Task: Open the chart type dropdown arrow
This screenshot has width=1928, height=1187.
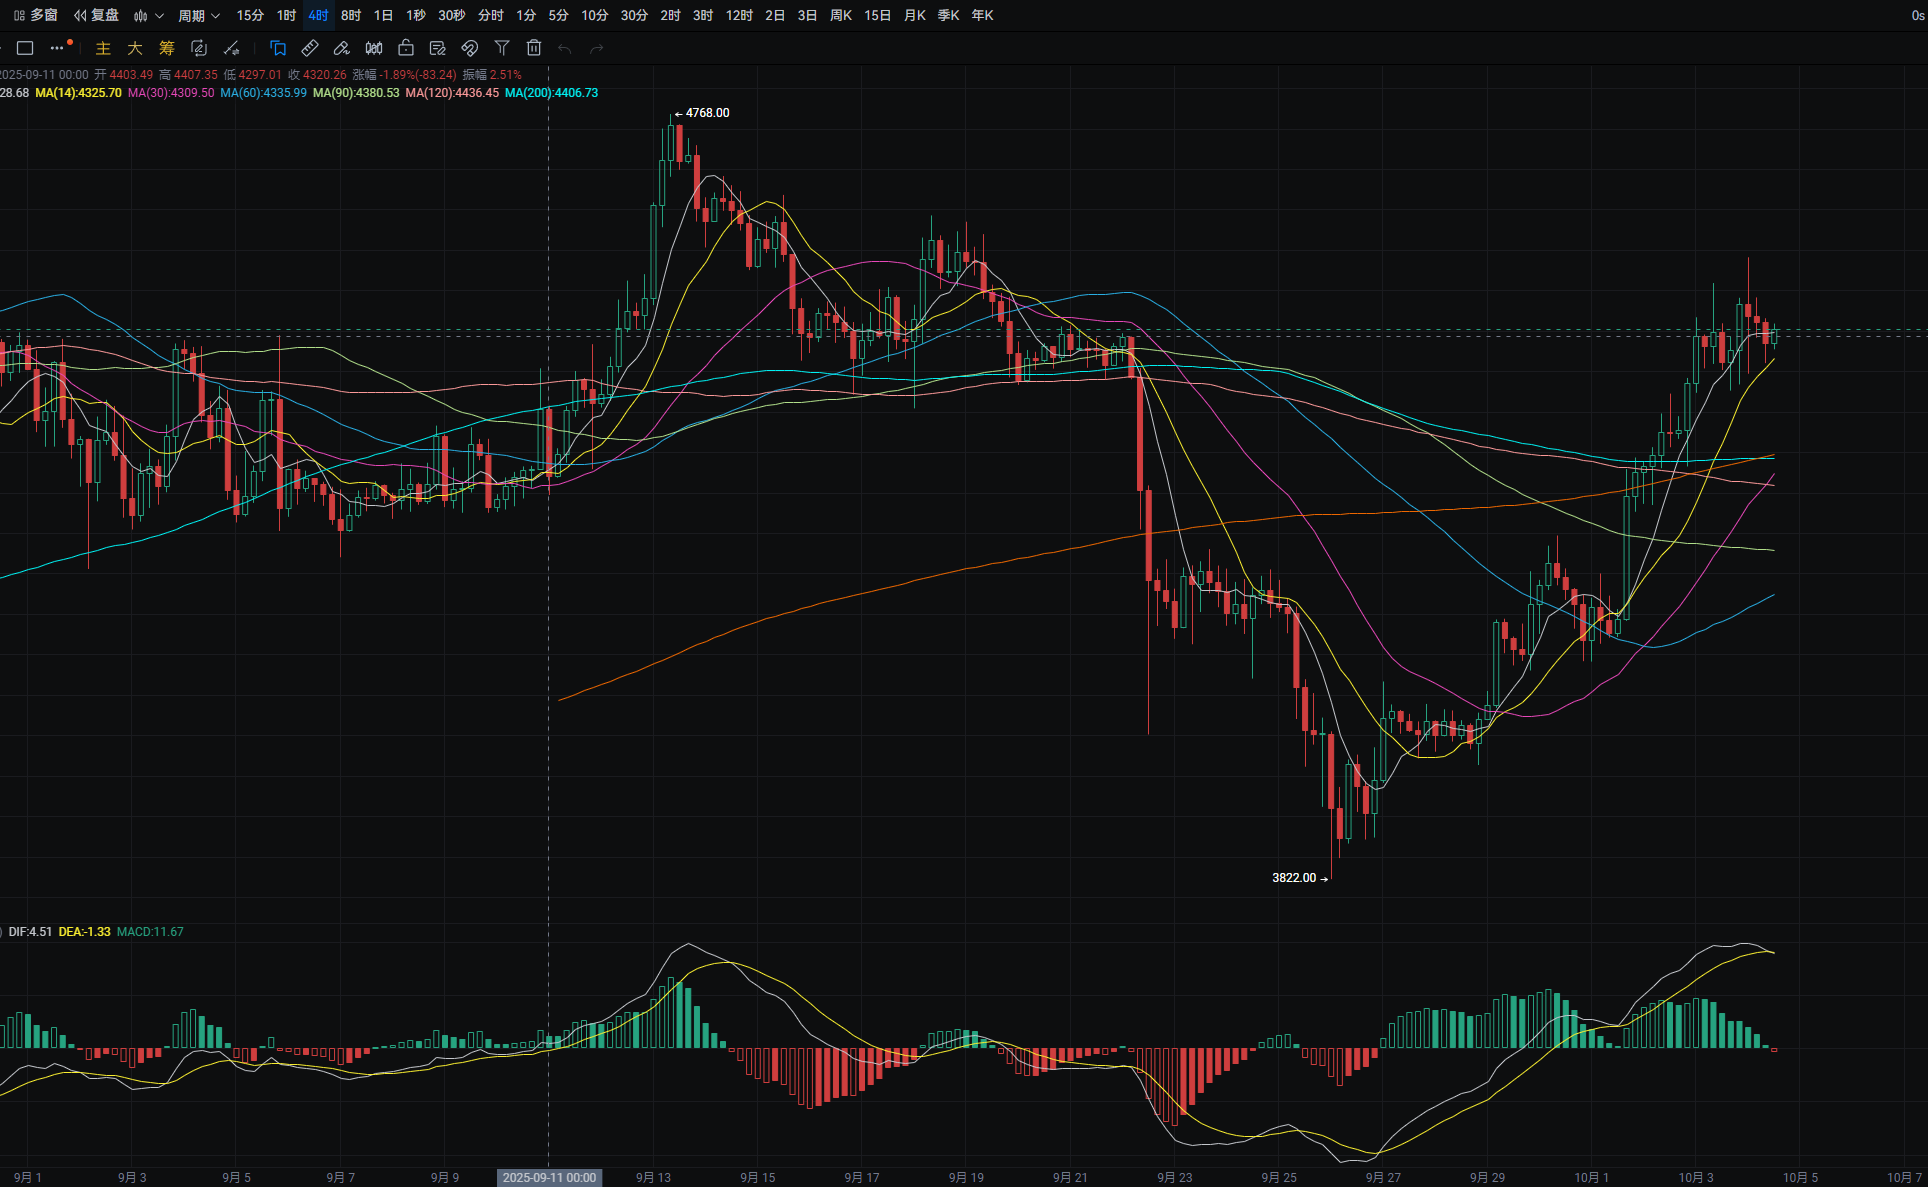Action: click(159, 15)
